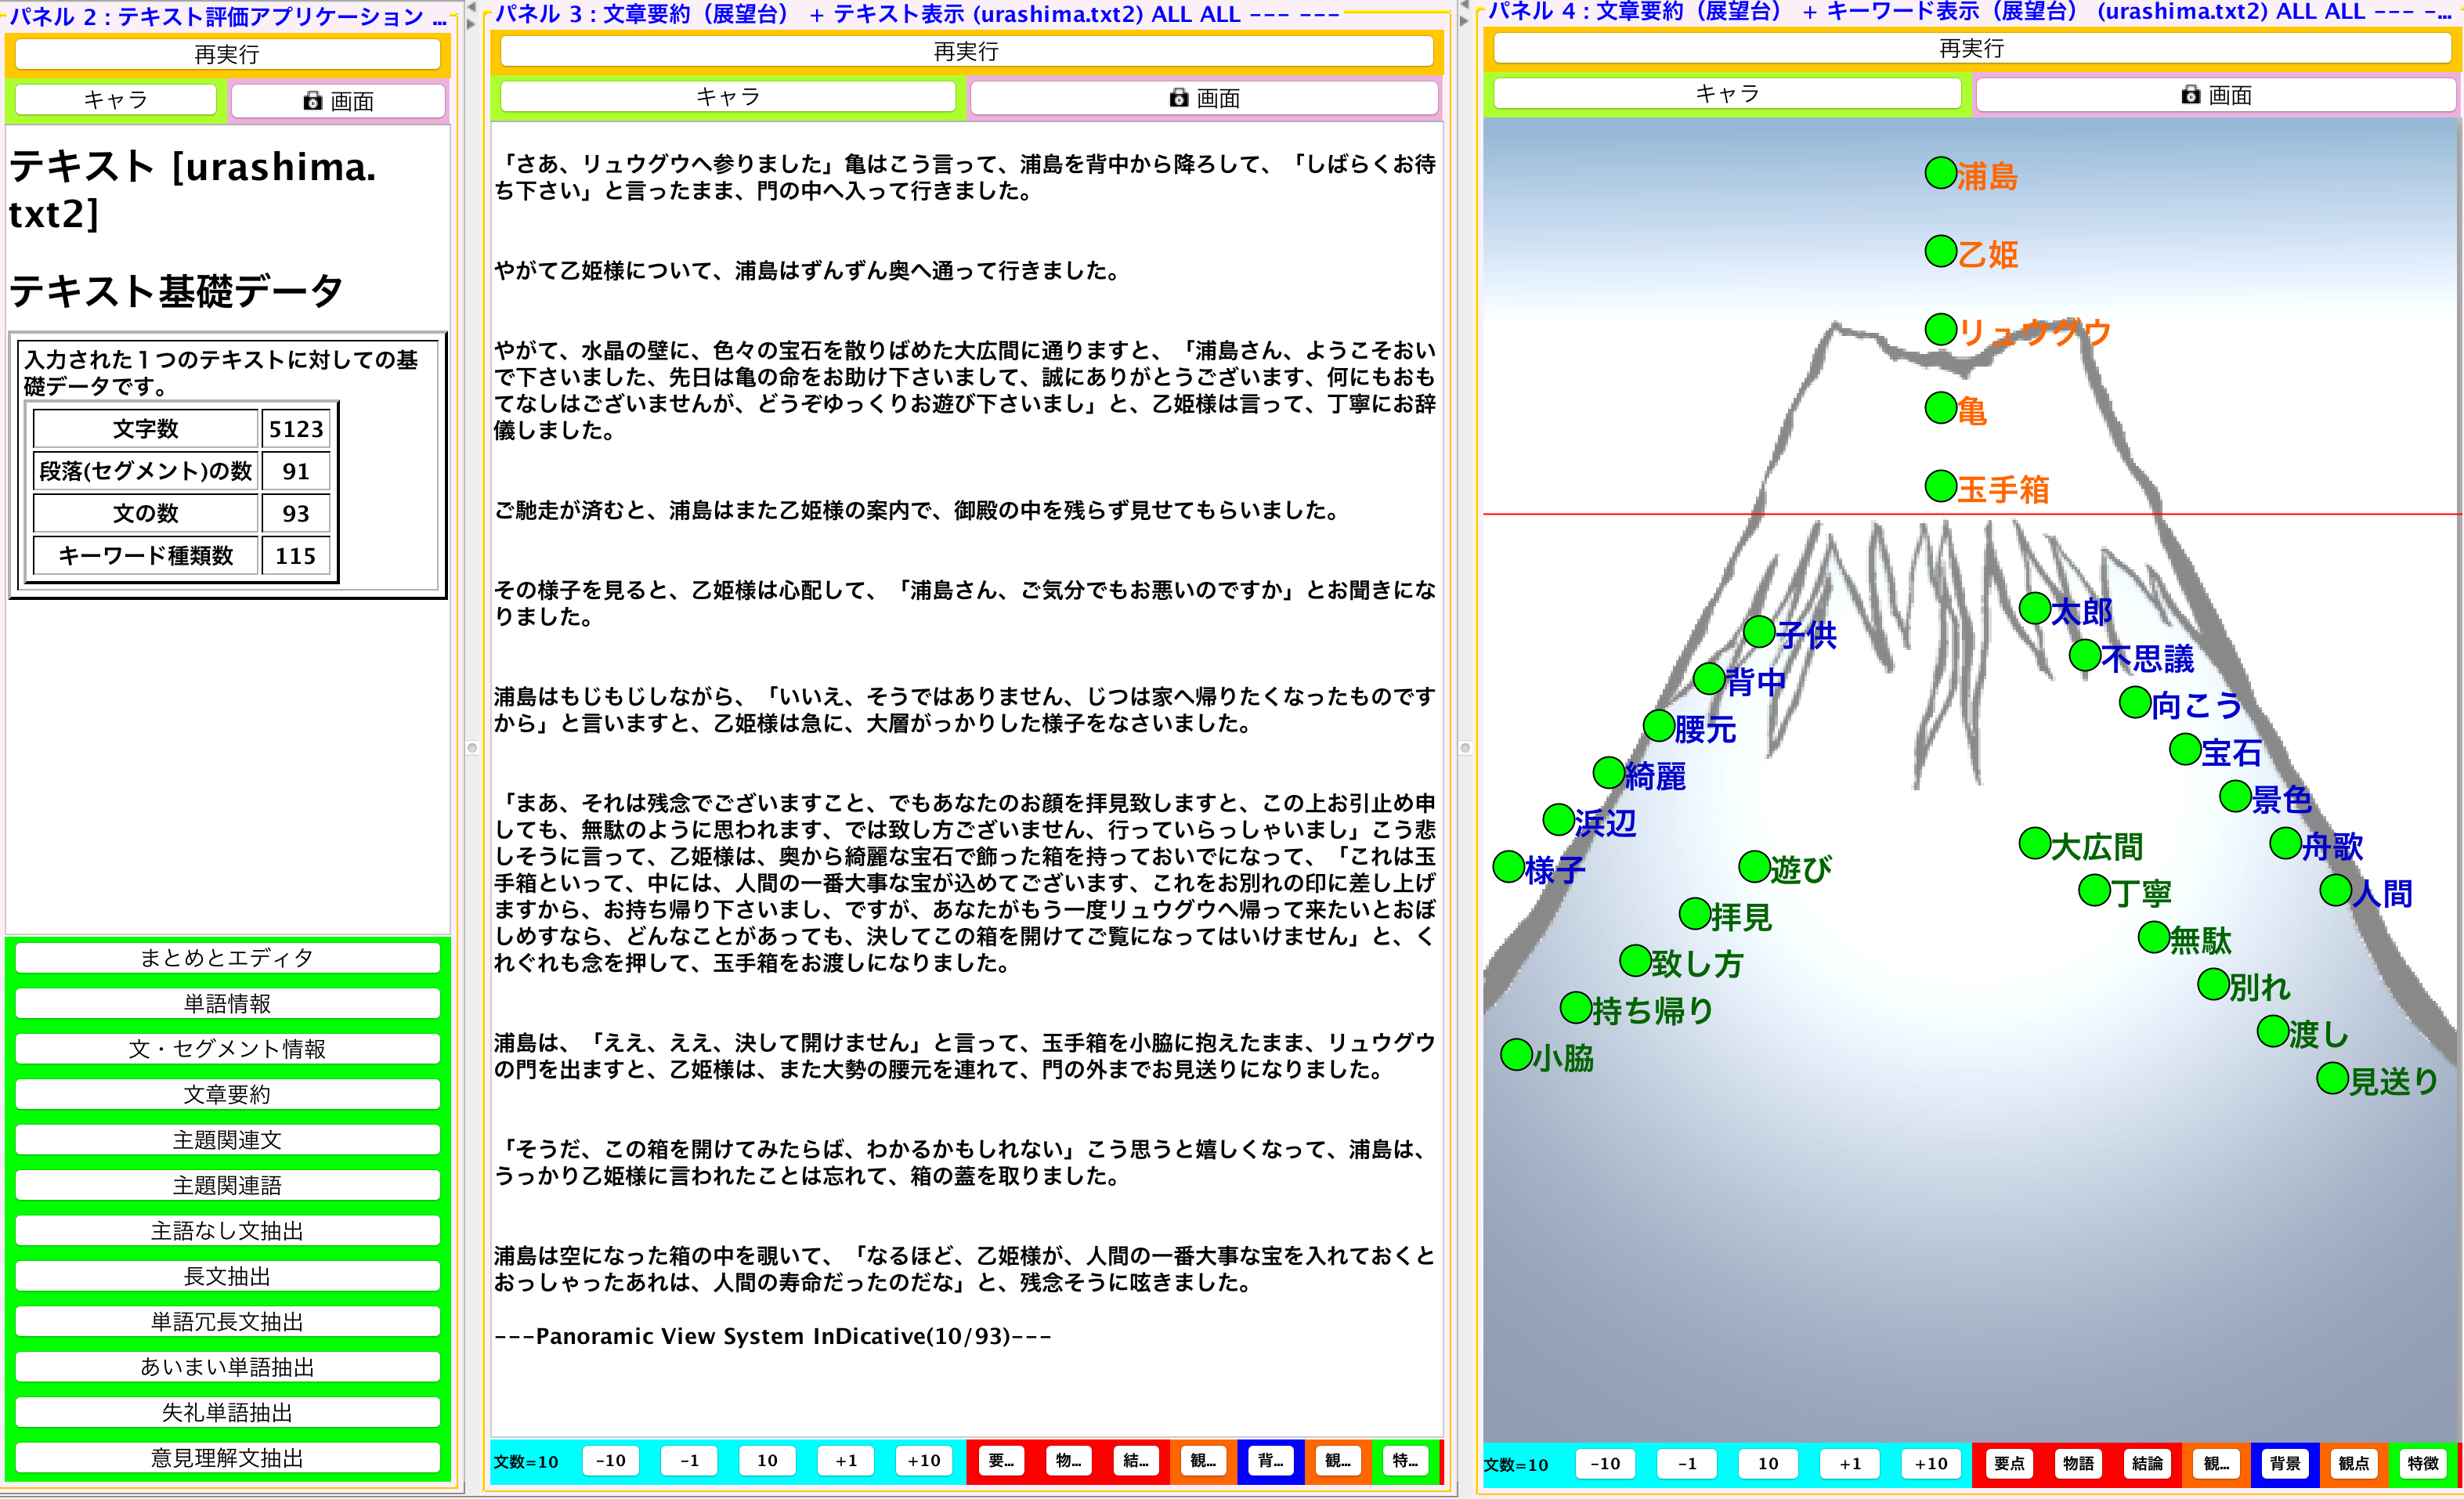Select the 人間 keyword marker
This screenshot has width=2464, height=1499.
[2335, 890]
